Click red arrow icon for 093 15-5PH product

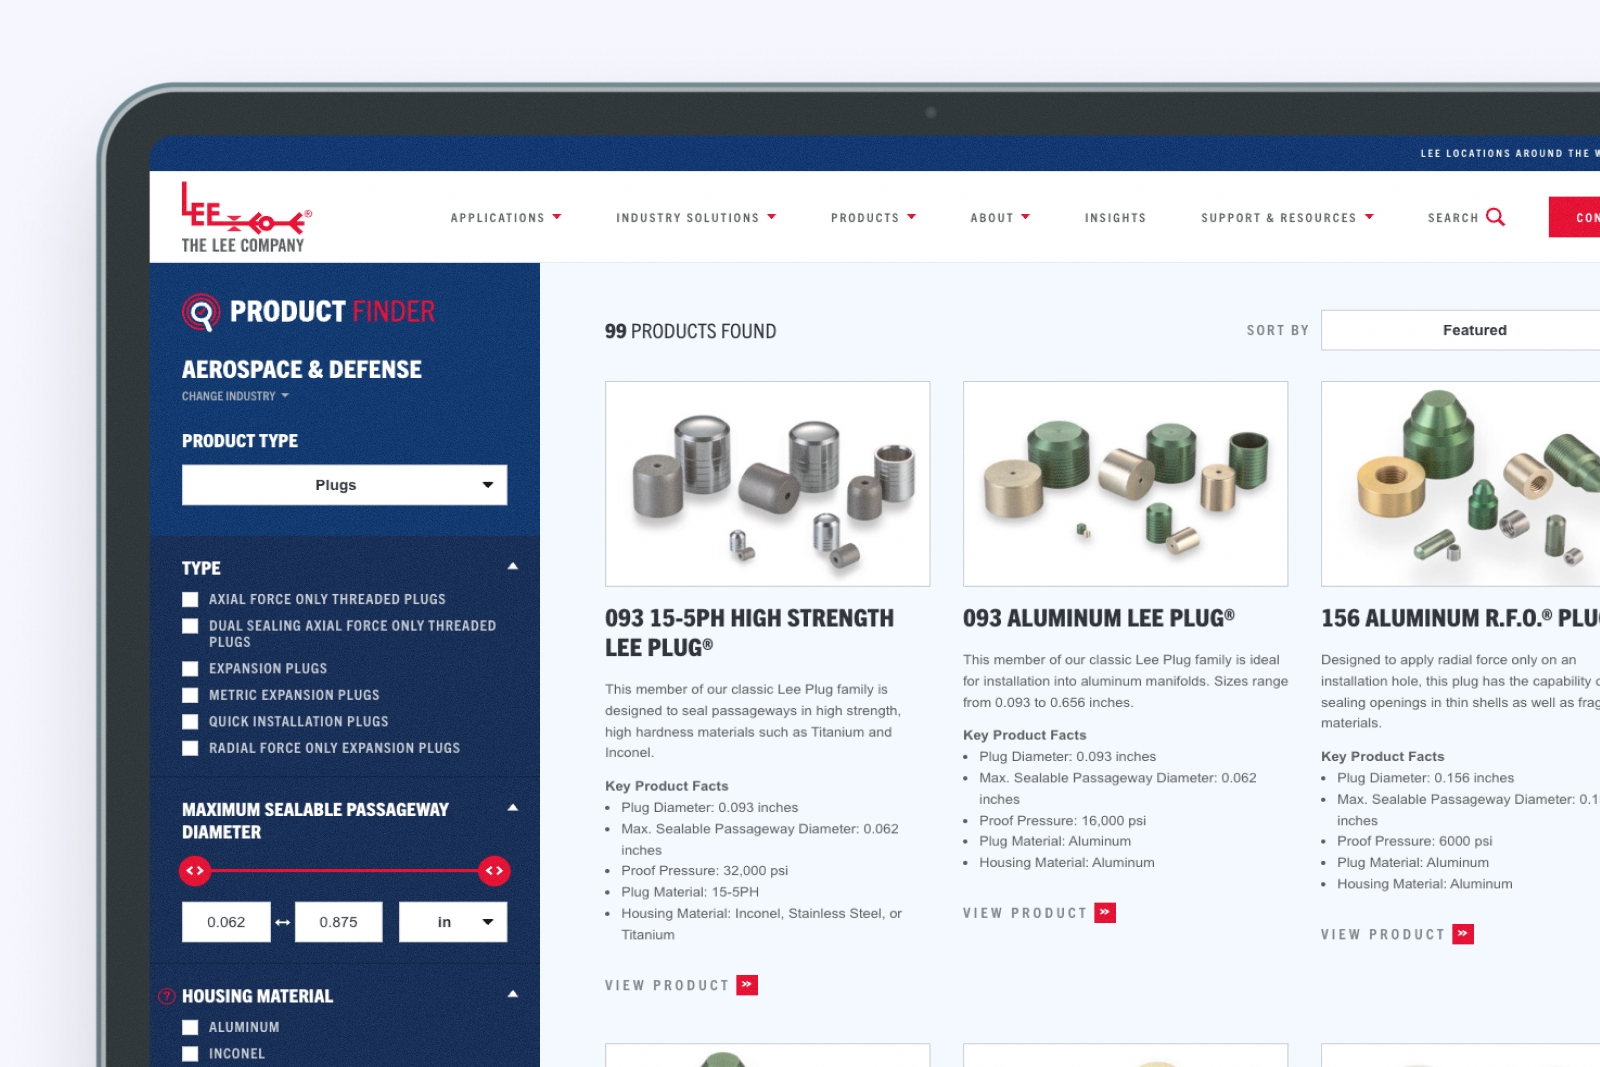(x=747, y=985)
